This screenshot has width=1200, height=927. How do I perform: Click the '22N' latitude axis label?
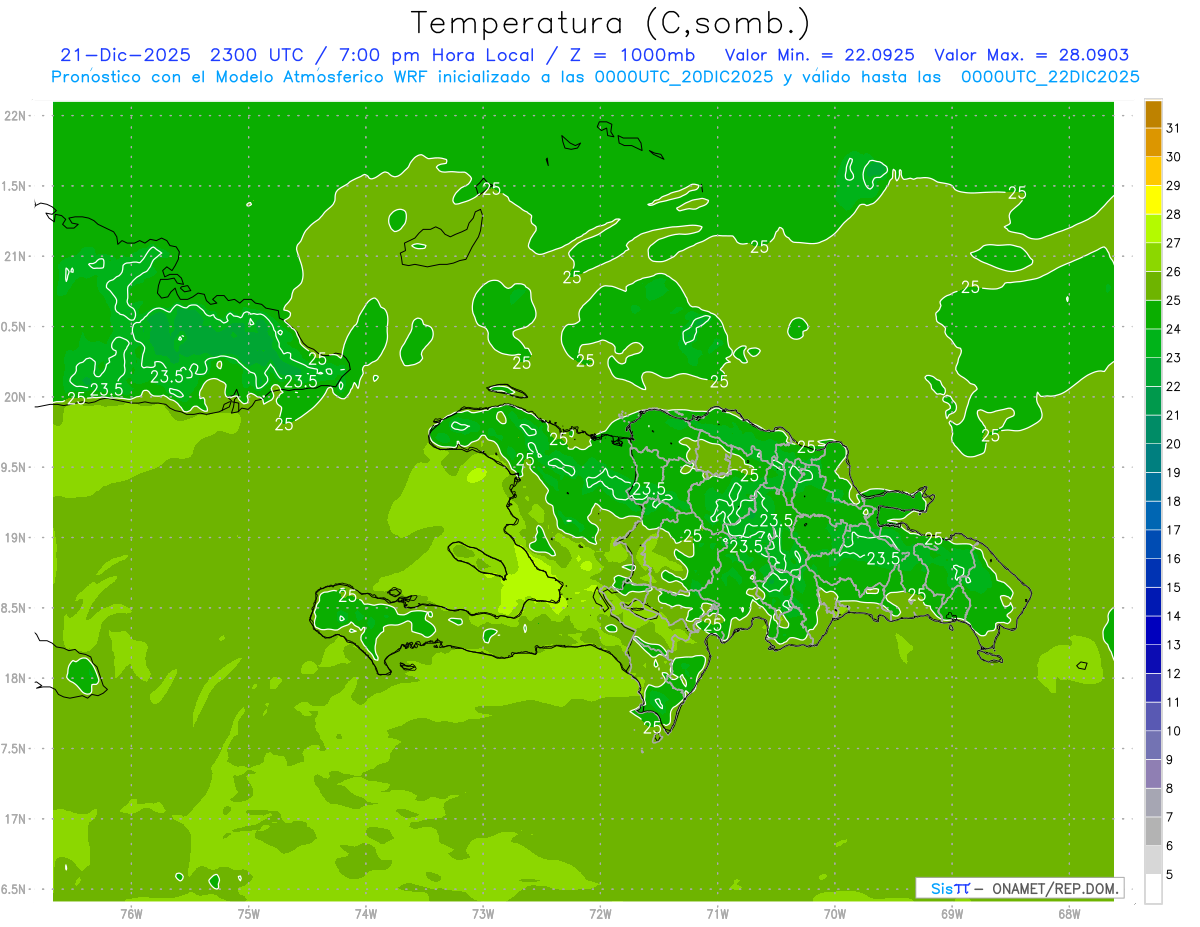pyautogui.click(x=15, y=116)
